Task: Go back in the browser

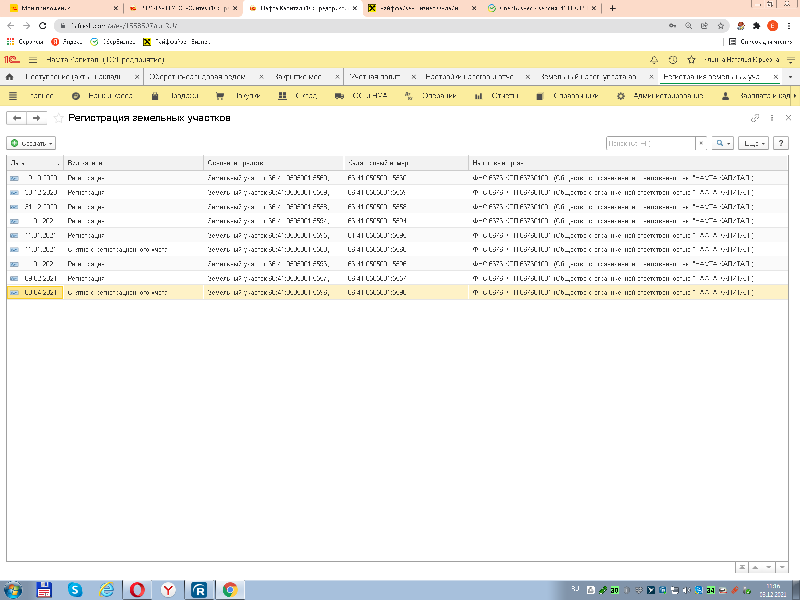Action: (x=11, y=26)
